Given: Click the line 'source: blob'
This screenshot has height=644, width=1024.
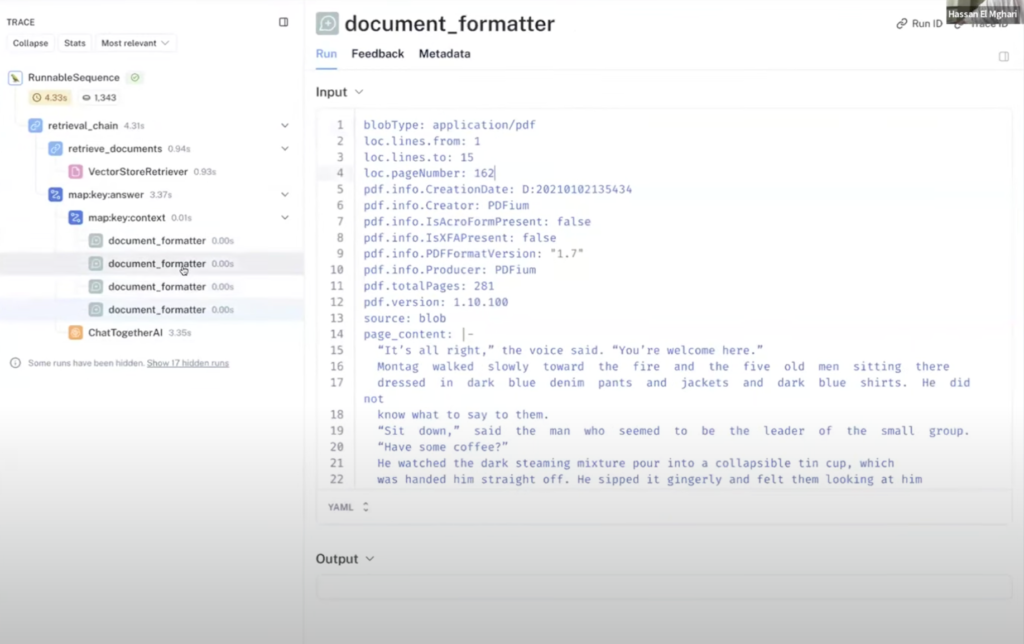Looking at the screenshot, I should pos(405,318).
